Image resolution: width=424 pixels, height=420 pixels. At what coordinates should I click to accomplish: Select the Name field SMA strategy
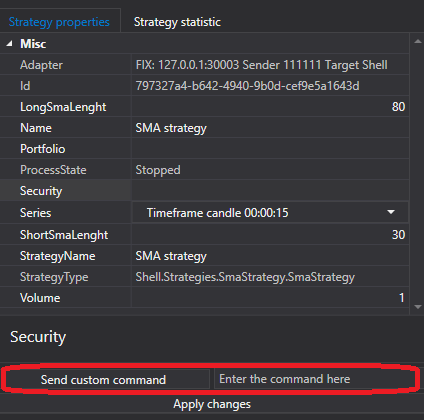pos(270,128)
